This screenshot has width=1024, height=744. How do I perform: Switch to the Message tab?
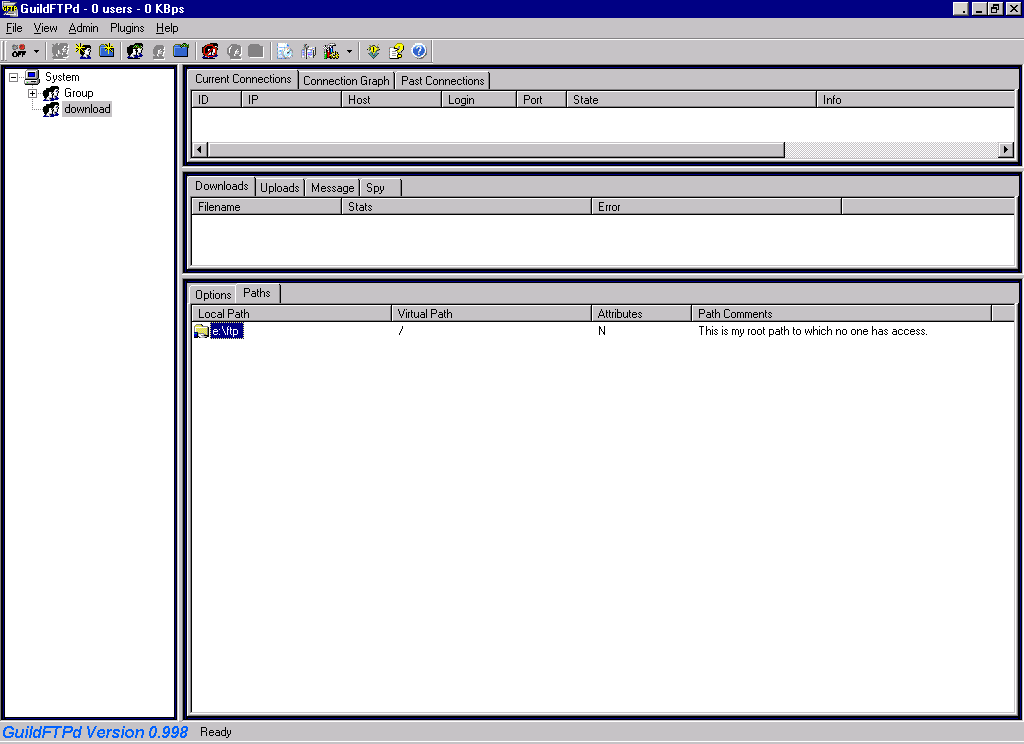coord(332,187)
